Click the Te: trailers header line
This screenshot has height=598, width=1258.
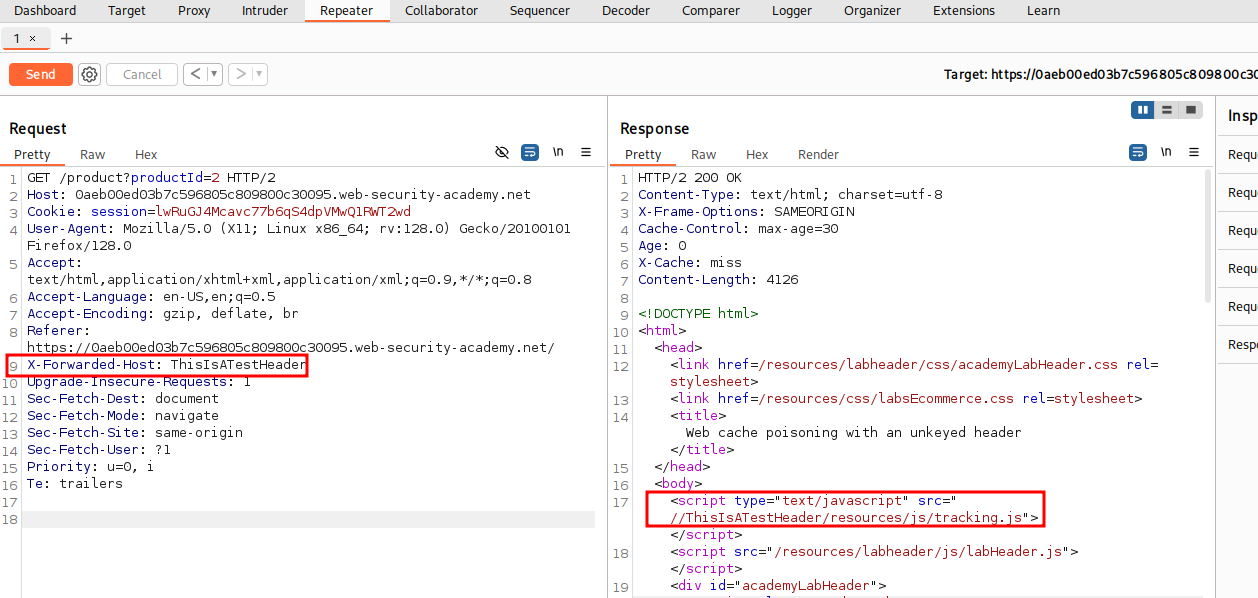pos(75,484)
